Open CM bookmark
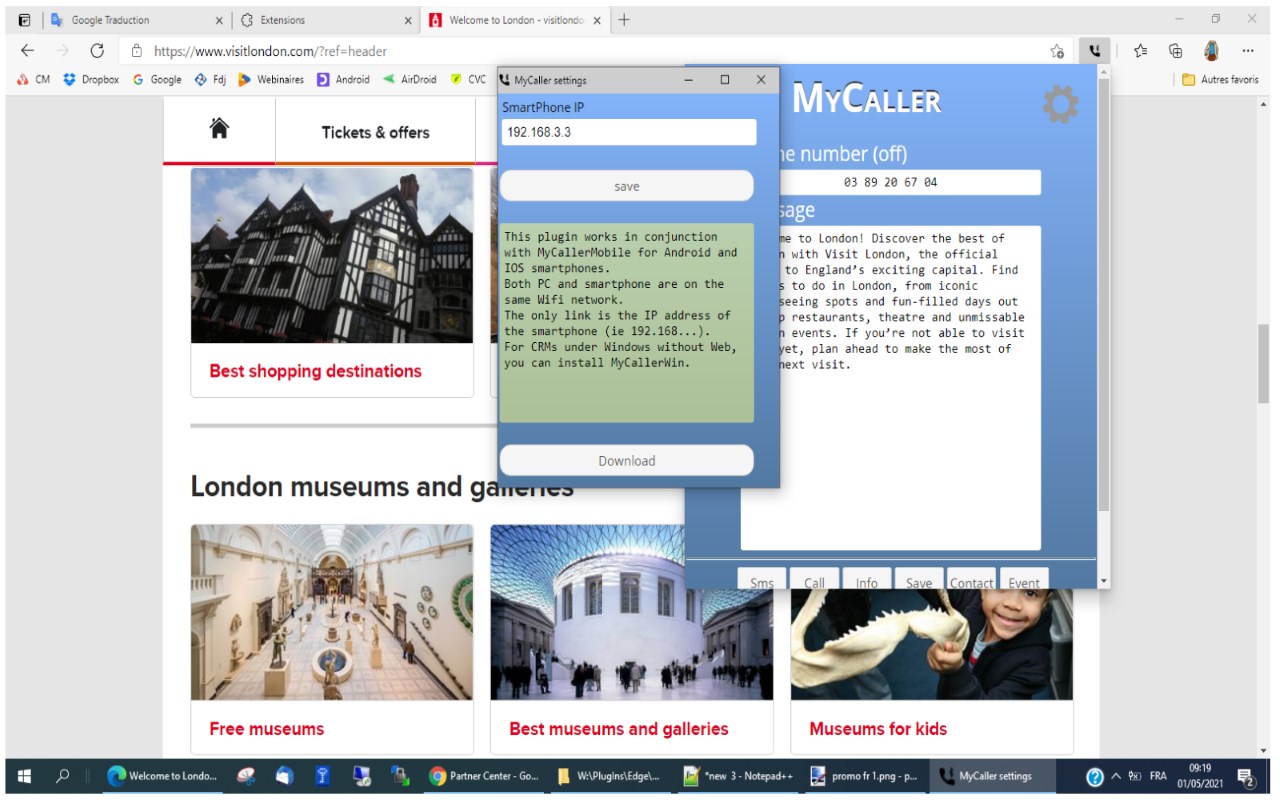The width and height of the screenshot is (1280, 800). (33, 80)
